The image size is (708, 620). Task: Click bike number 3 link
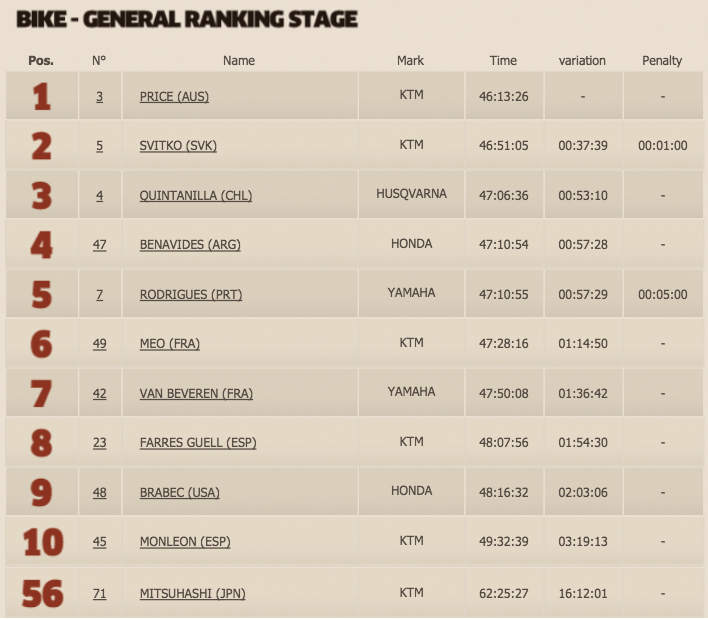pos(99,97)
